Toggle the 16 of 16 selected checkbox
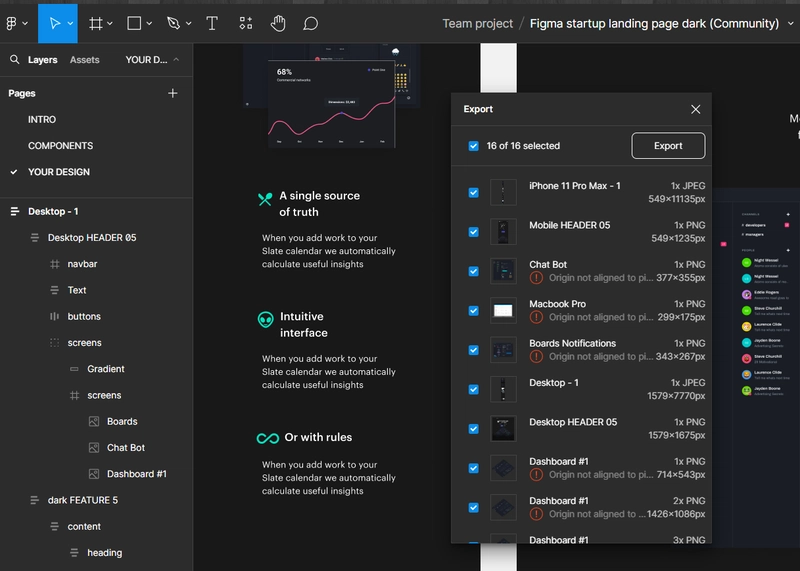 tap(473, 146)
